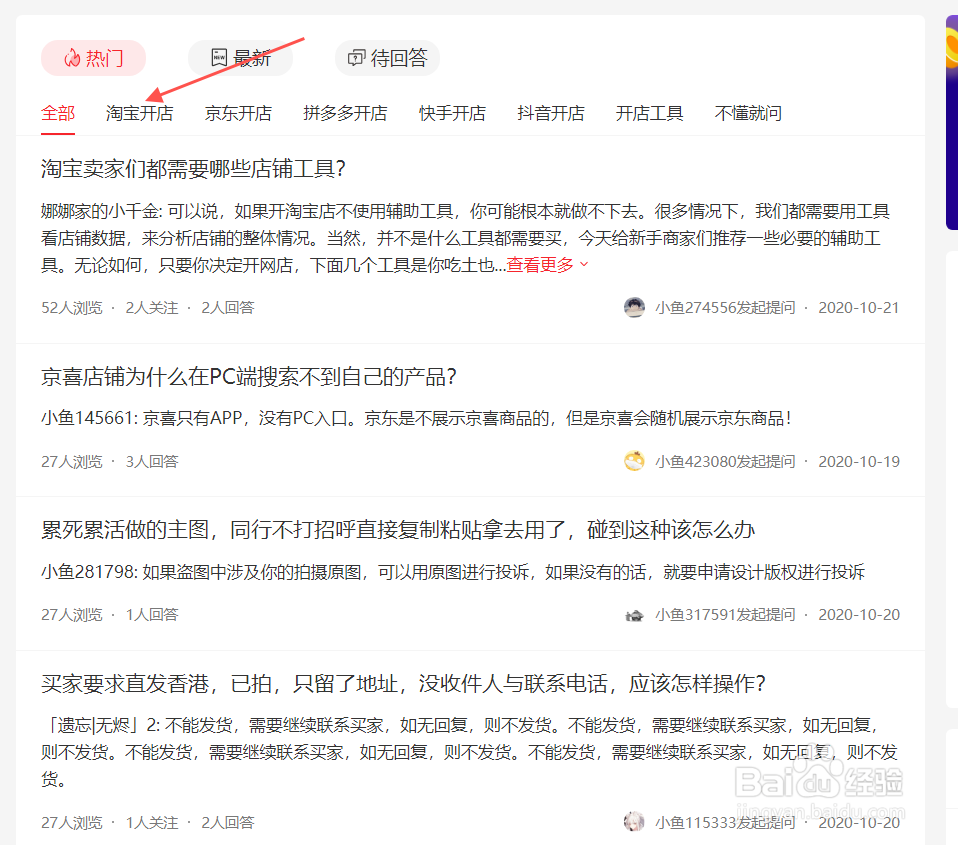This screenshot has width=958, height=845.
Task: Click answer text starting 小鱼145661
Action: (417, 419)
